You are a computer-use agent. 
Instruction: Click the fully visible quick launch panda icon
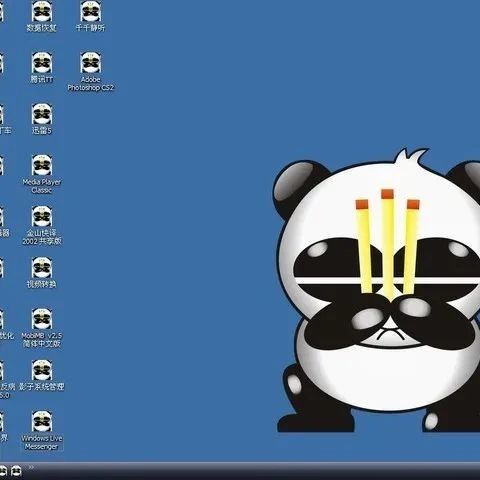[16, 471]
